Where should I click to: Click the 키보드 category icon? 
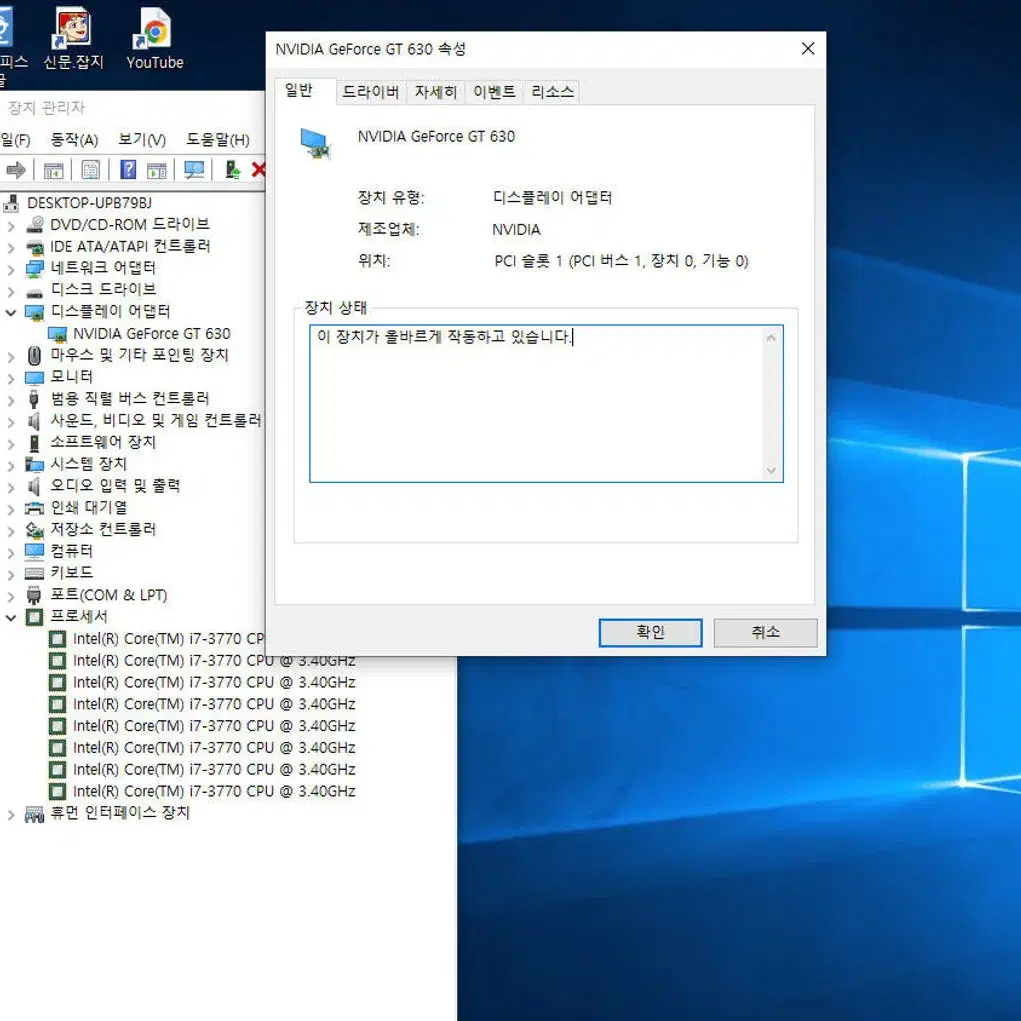[35, 573]
